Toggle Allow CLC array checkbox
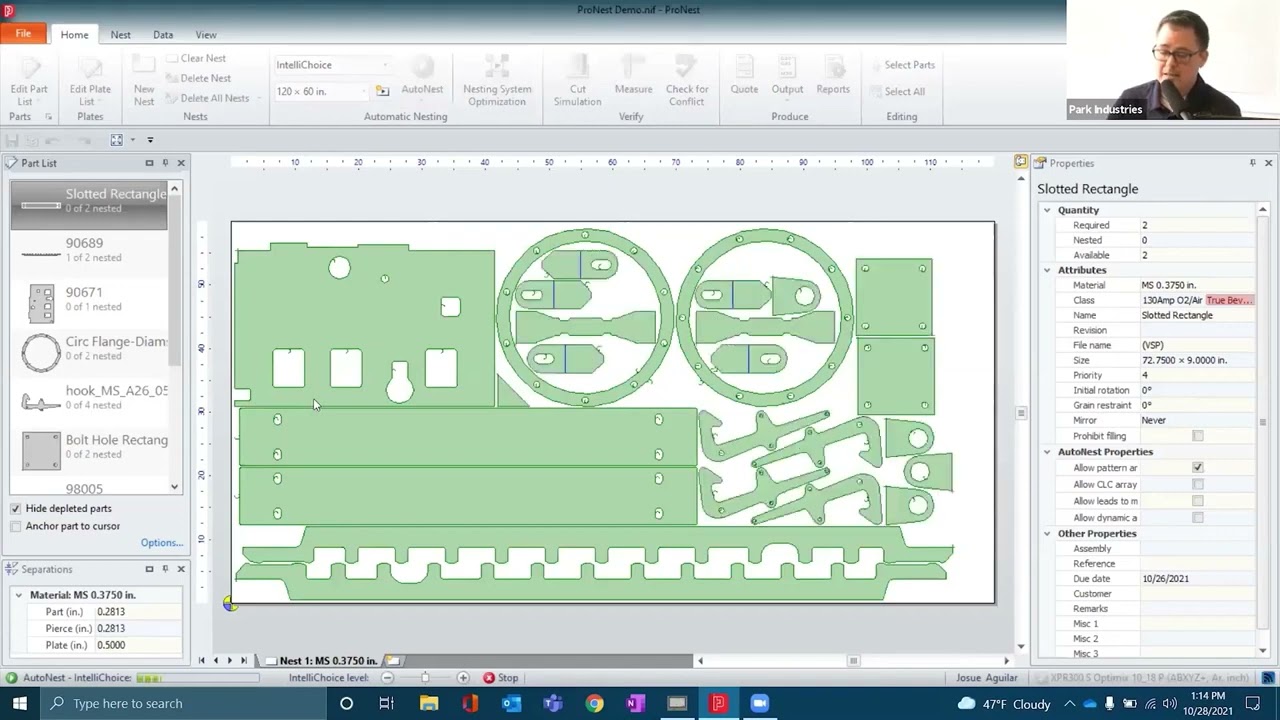Image resolution: width=1280 pixels, height=720 pixels. coord(1198,484)
